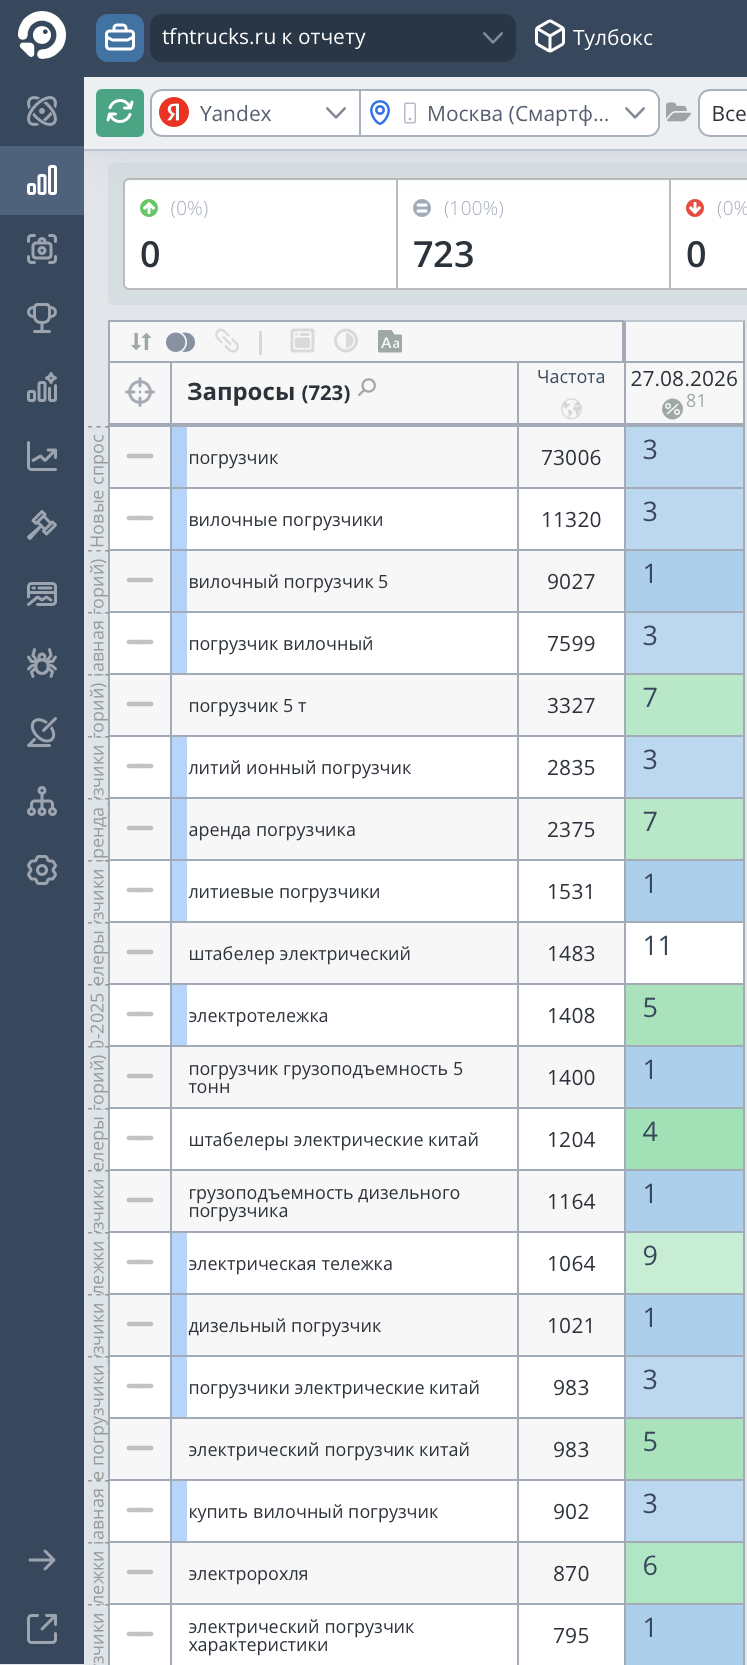This screenshot has width=747, height=1665.
Task: Toggle the half-circle contrast icon
Action: click(x=346, y=342)
